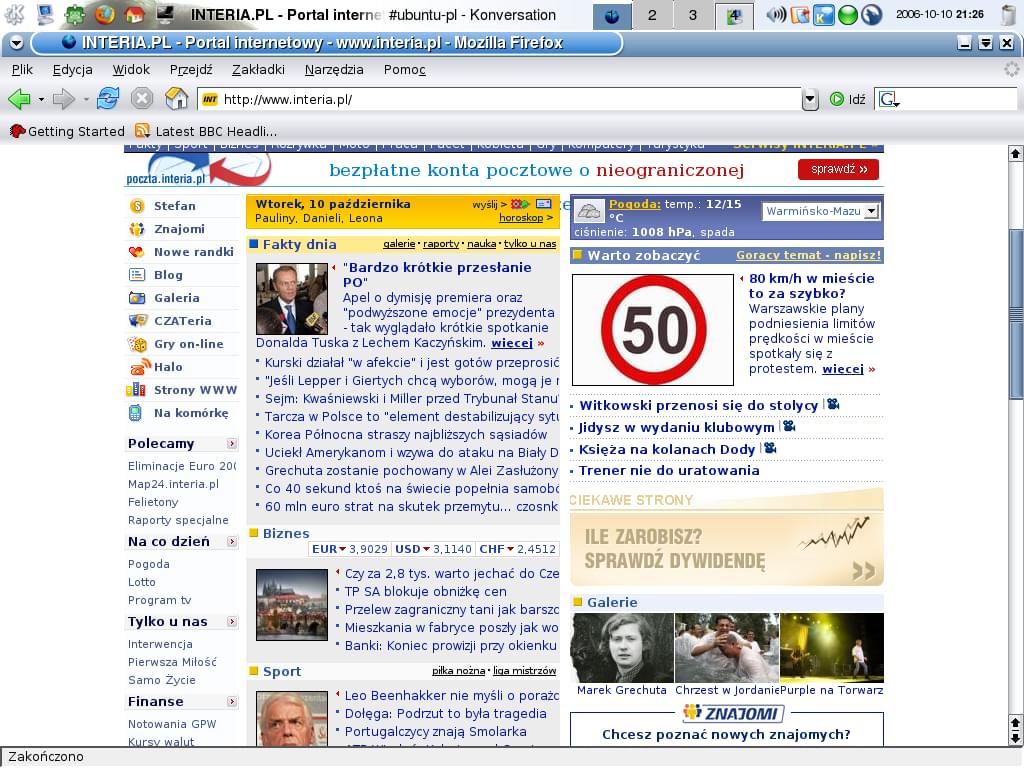
Task: Click the page vertical scrollbar thumb
Action: pos(1016,313)
